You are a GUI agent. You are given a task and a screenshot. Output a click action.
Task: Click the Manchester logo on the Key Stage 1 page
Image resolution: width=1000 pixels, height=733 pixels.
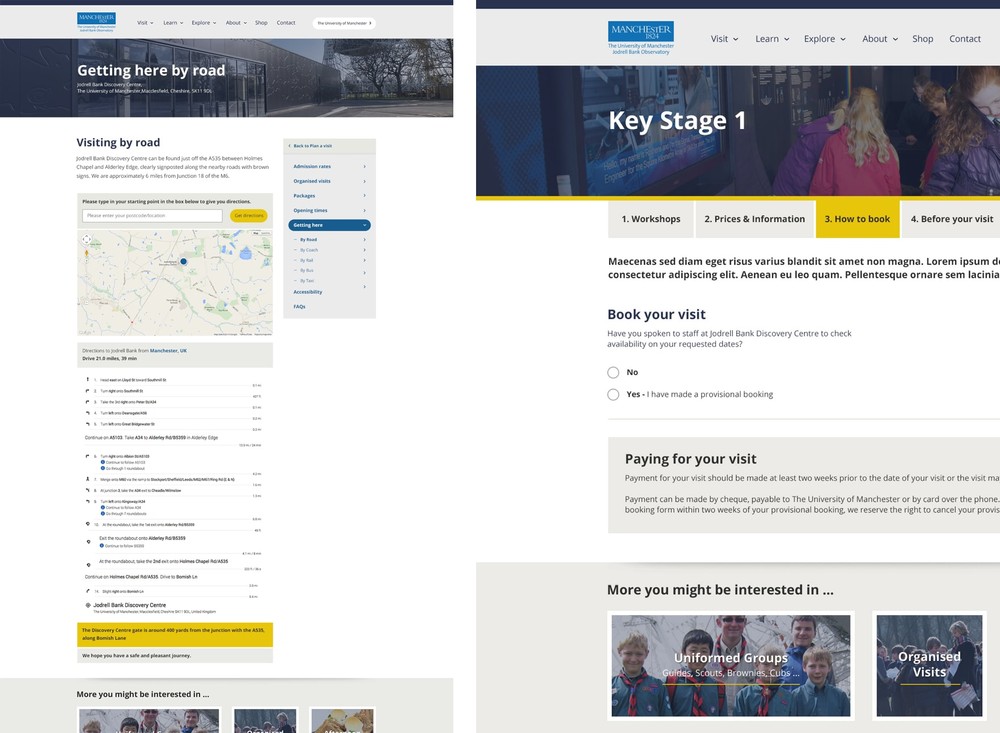pos(641,38)
